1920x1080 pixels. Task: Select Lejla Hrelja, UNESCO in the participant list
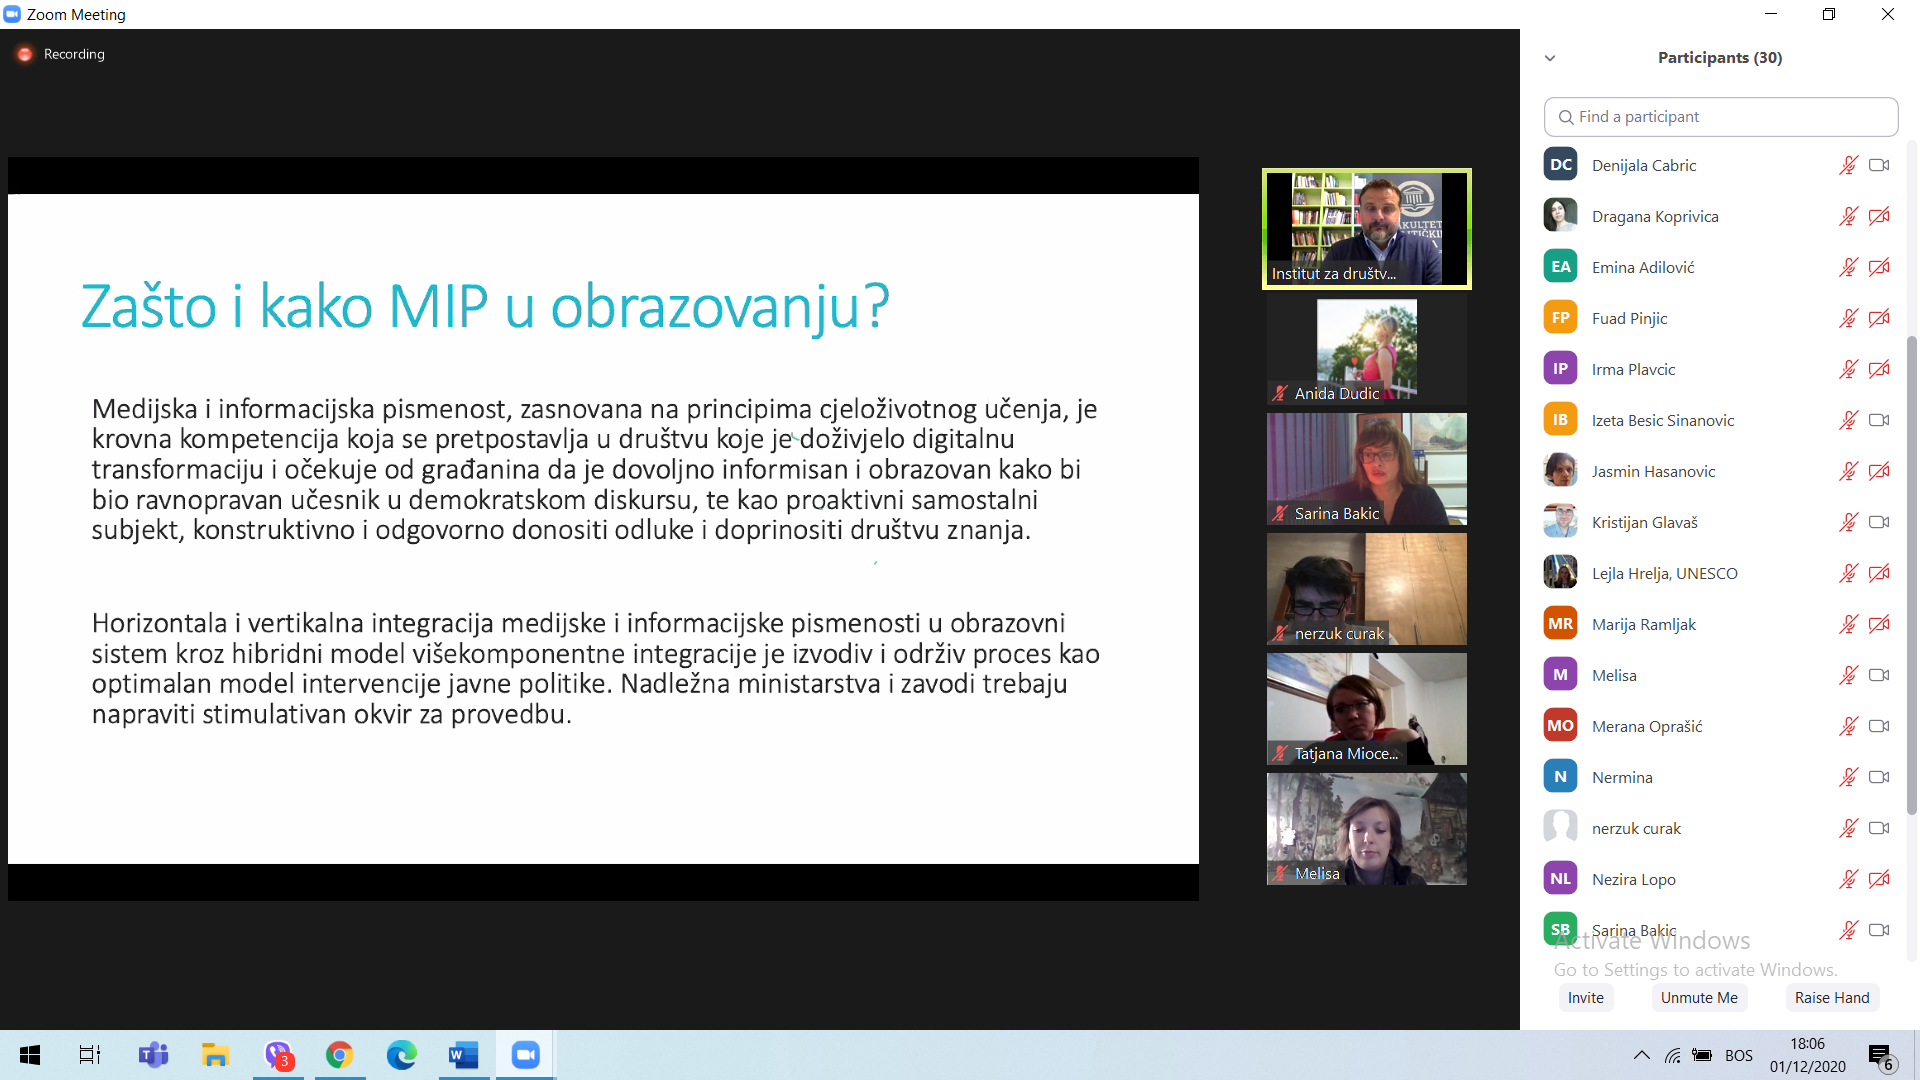(1664, 574)
